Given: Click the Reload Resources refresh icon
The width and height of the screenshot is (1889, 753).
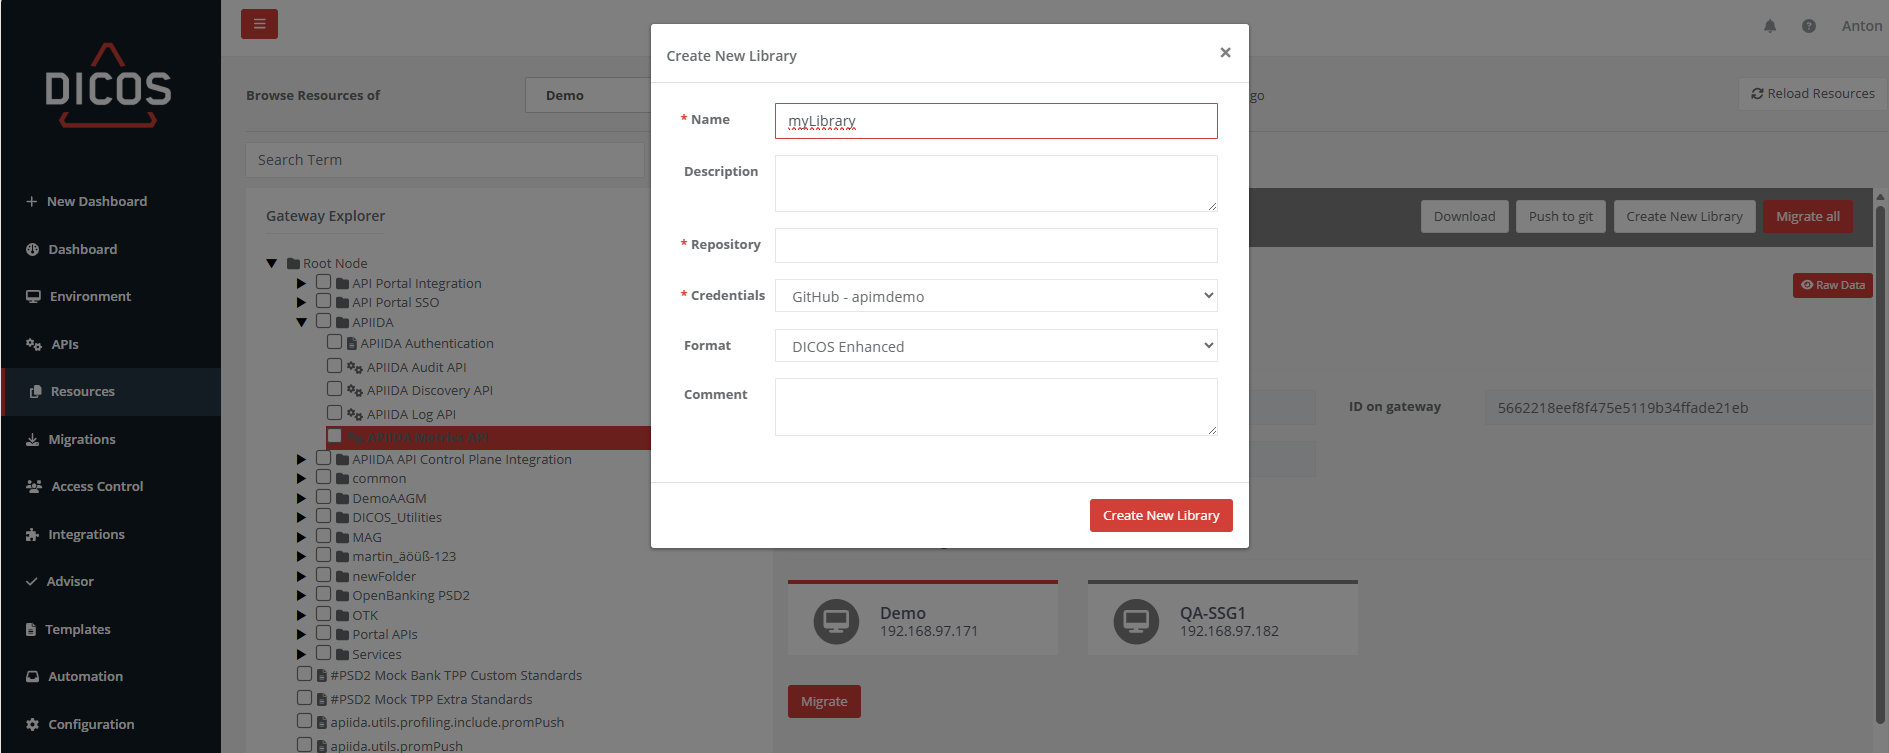Looking at the screenshot, I should (1757, 94).
